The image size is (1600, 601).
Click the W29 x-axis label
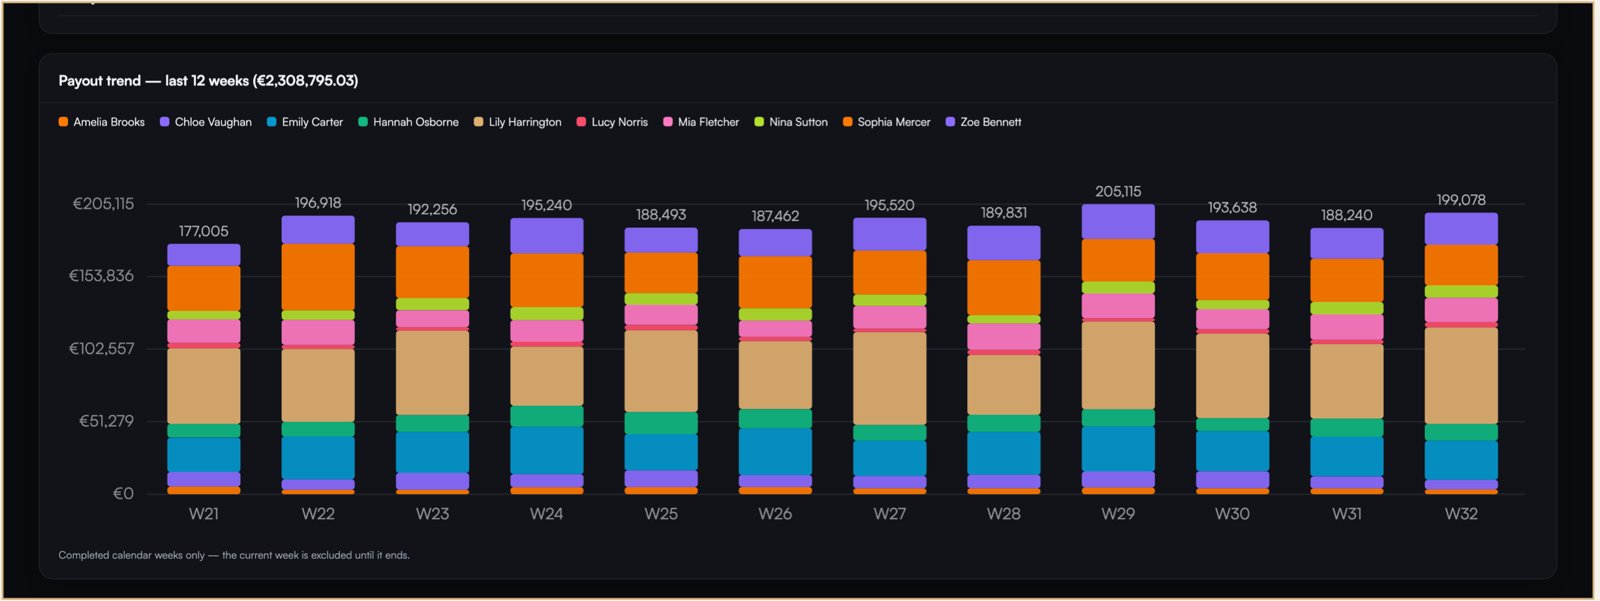(x=1118, y=514)
